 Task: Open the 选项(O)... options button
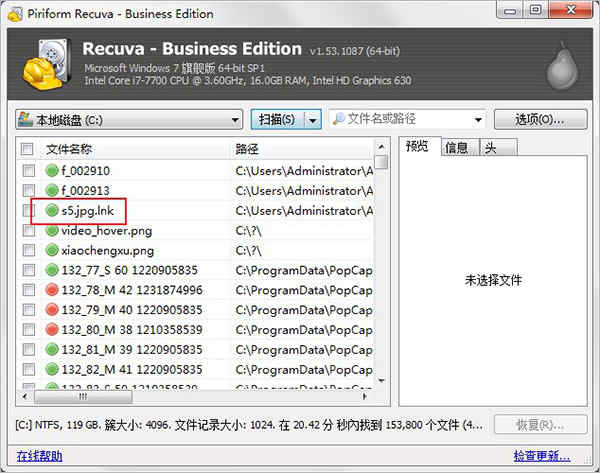coord(540,120)
